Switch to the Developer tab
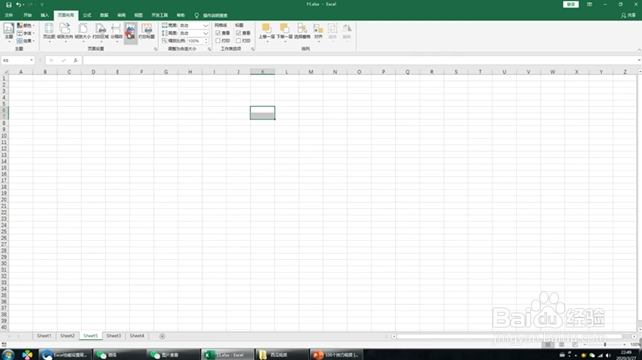The width and height of the screenshot is (642, 360). (x=160, y=15)
